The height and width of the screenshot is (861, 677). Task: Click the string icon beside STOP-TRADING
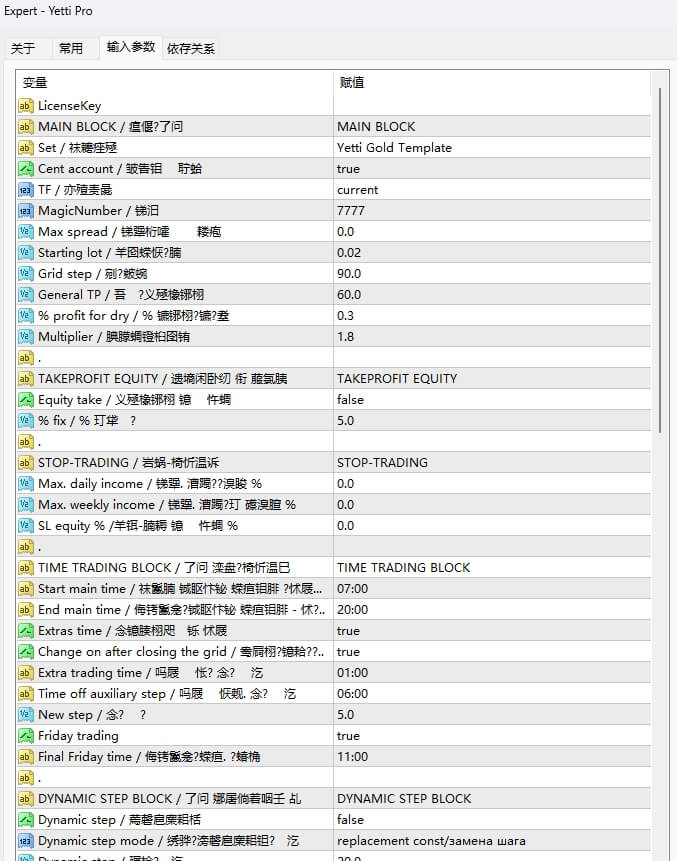coord(26,463)
